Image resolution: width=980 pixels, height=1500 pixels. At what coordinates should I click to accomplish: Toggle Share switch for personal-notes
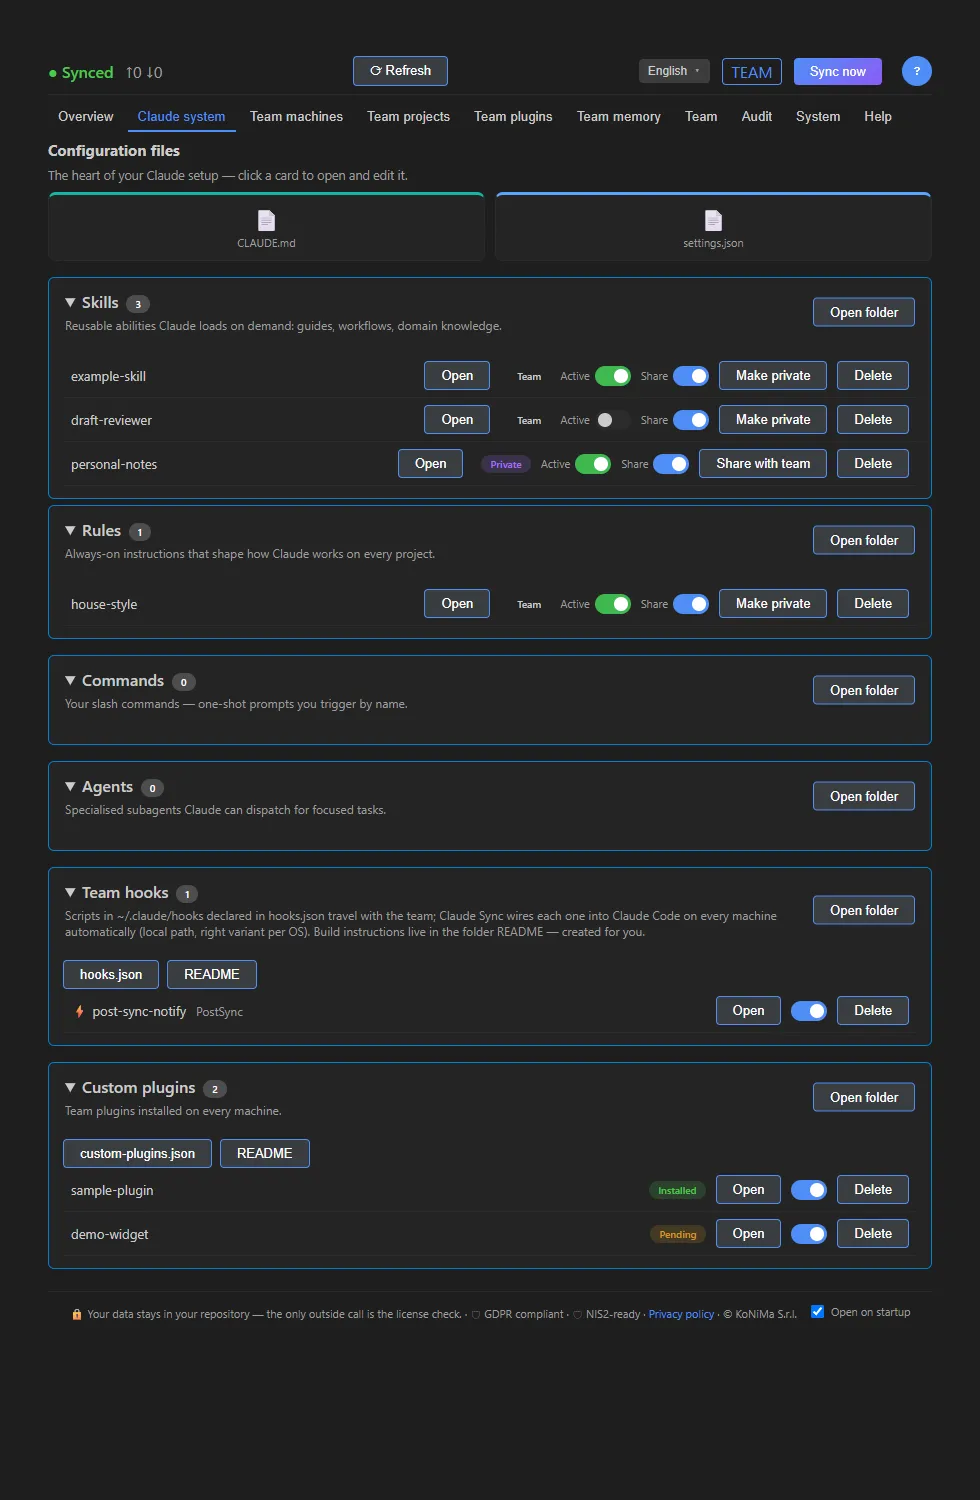(x=671, y=464)
